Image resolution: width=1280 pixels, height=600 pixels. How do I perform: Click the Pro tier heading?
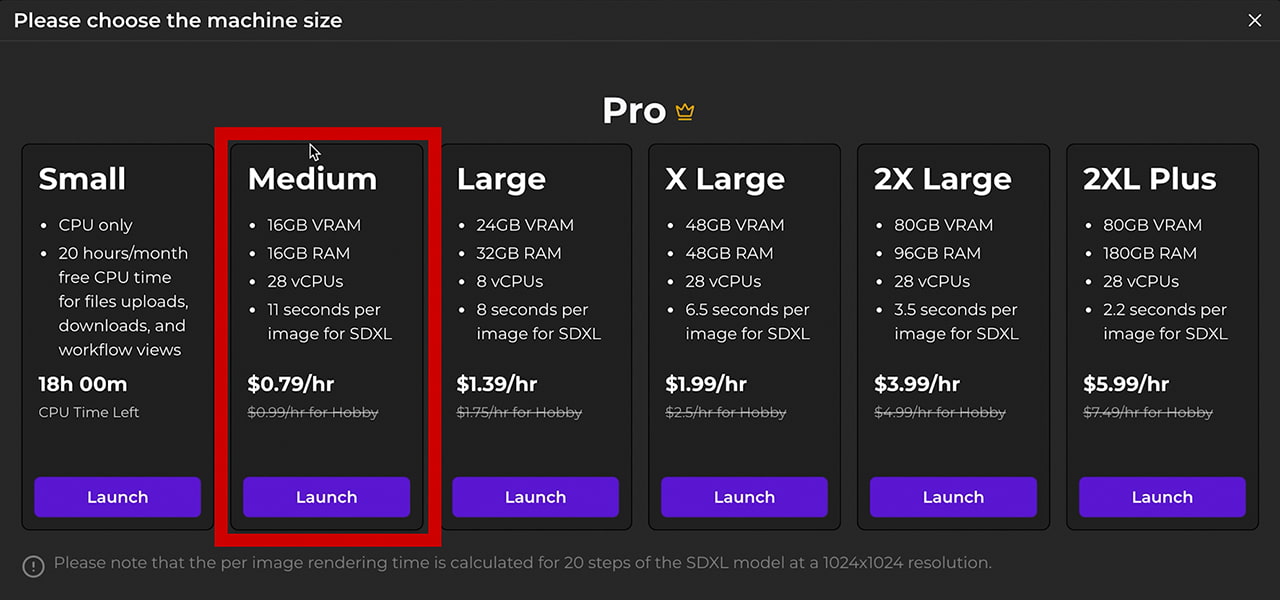(x=634, y=111)
